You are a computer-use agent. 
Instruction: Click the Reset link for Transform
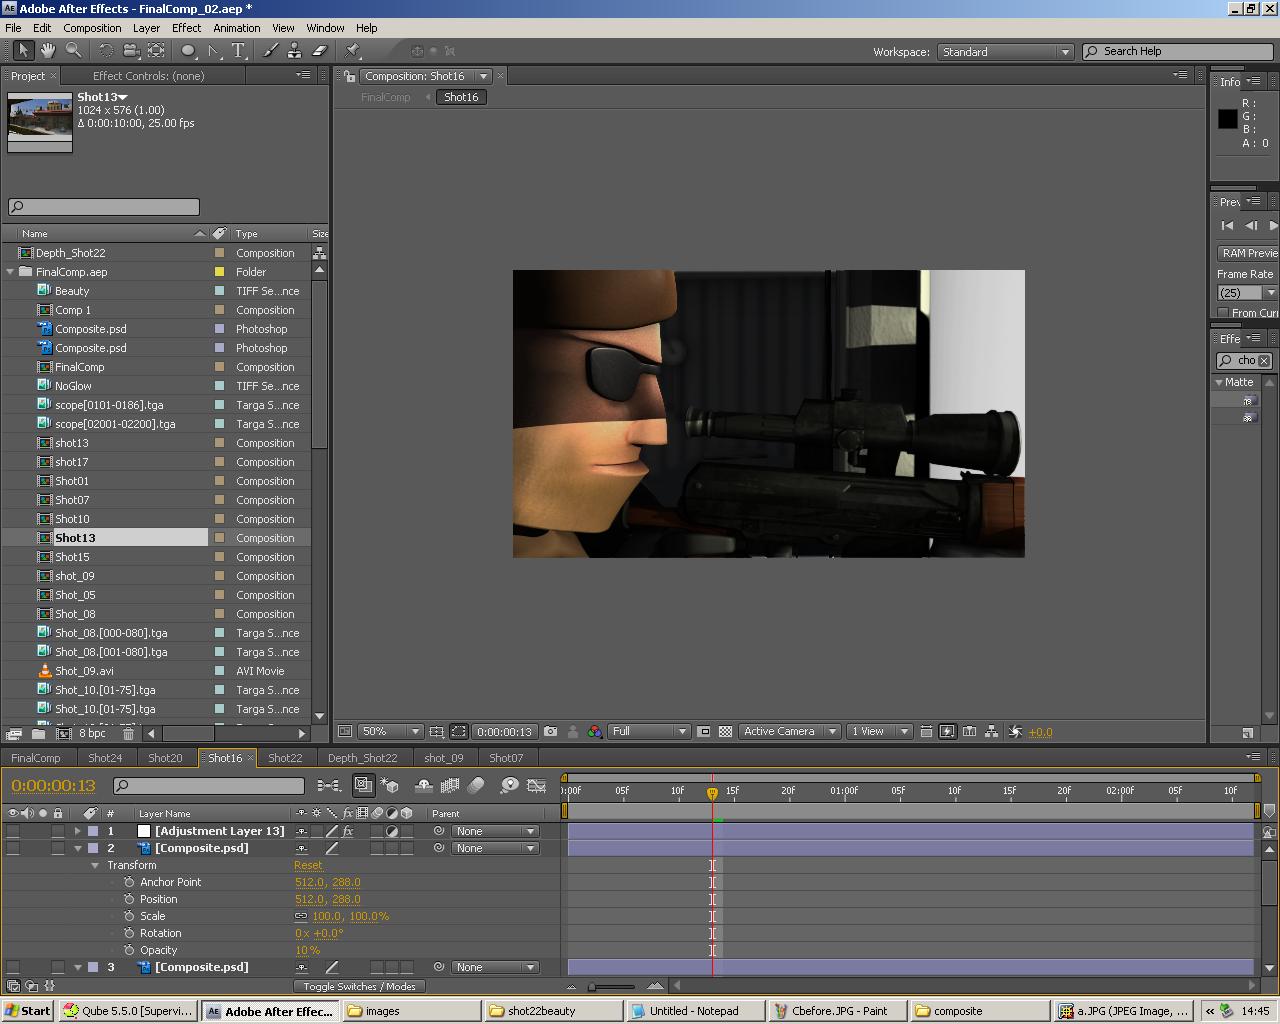pos(308,865)
